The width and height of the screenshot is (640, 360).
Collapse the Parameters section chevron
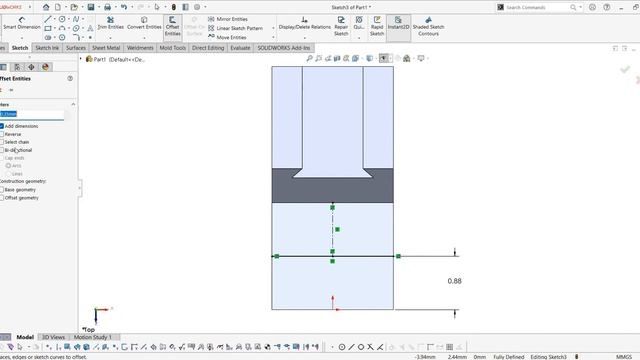pyautogui.click(x=73, y=104)
